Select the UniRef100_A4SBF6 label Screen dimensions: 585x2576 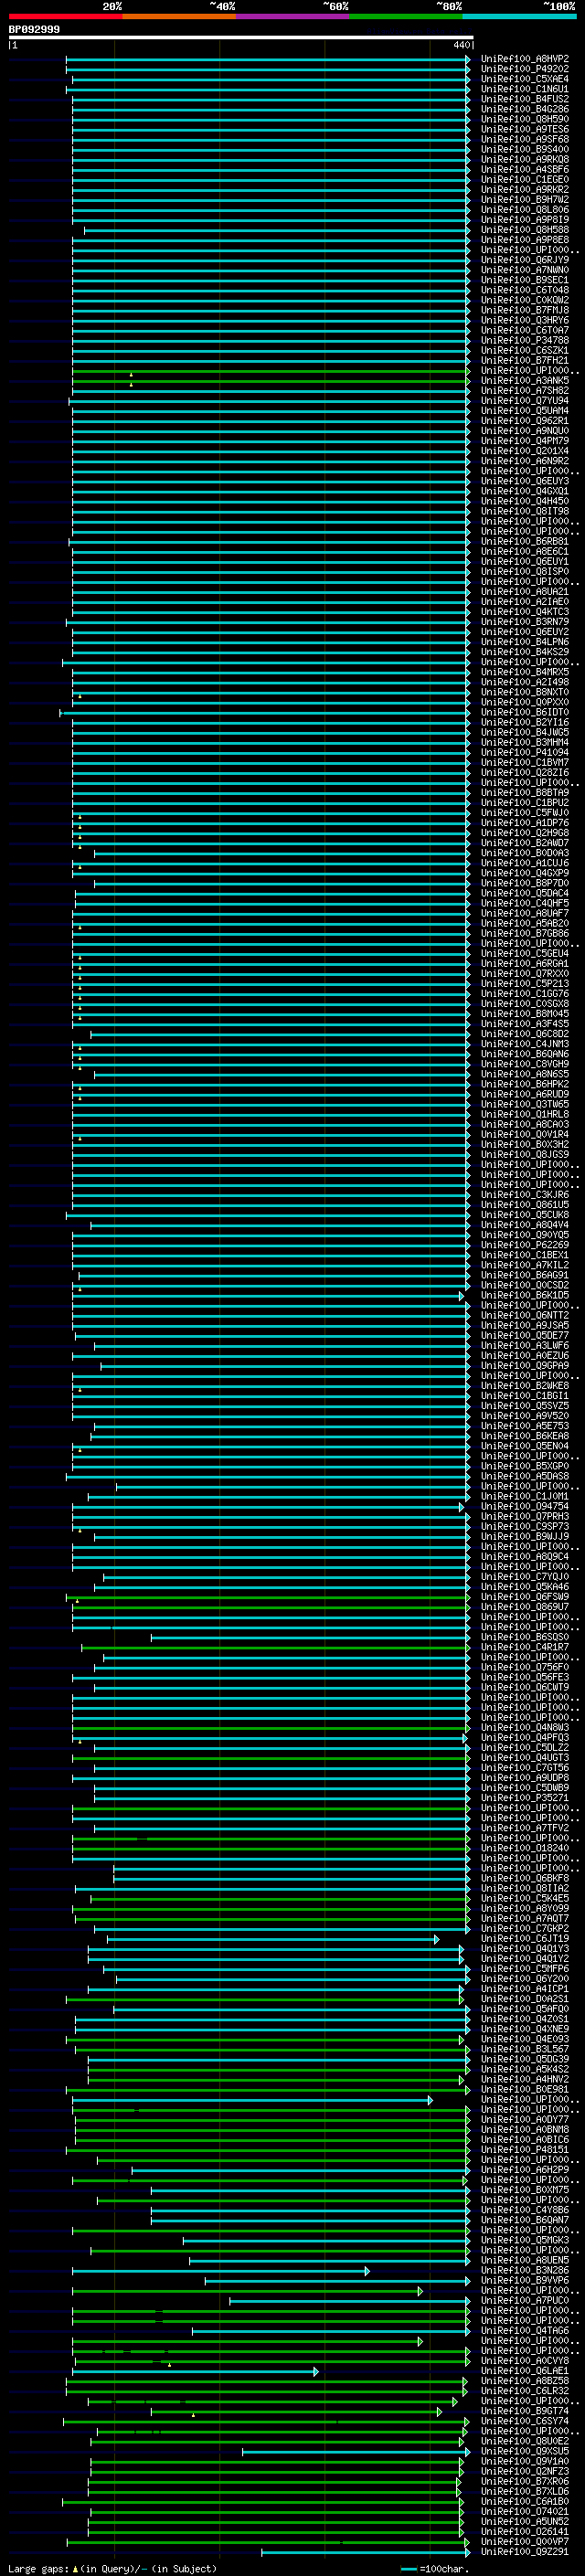pos(525,170)
